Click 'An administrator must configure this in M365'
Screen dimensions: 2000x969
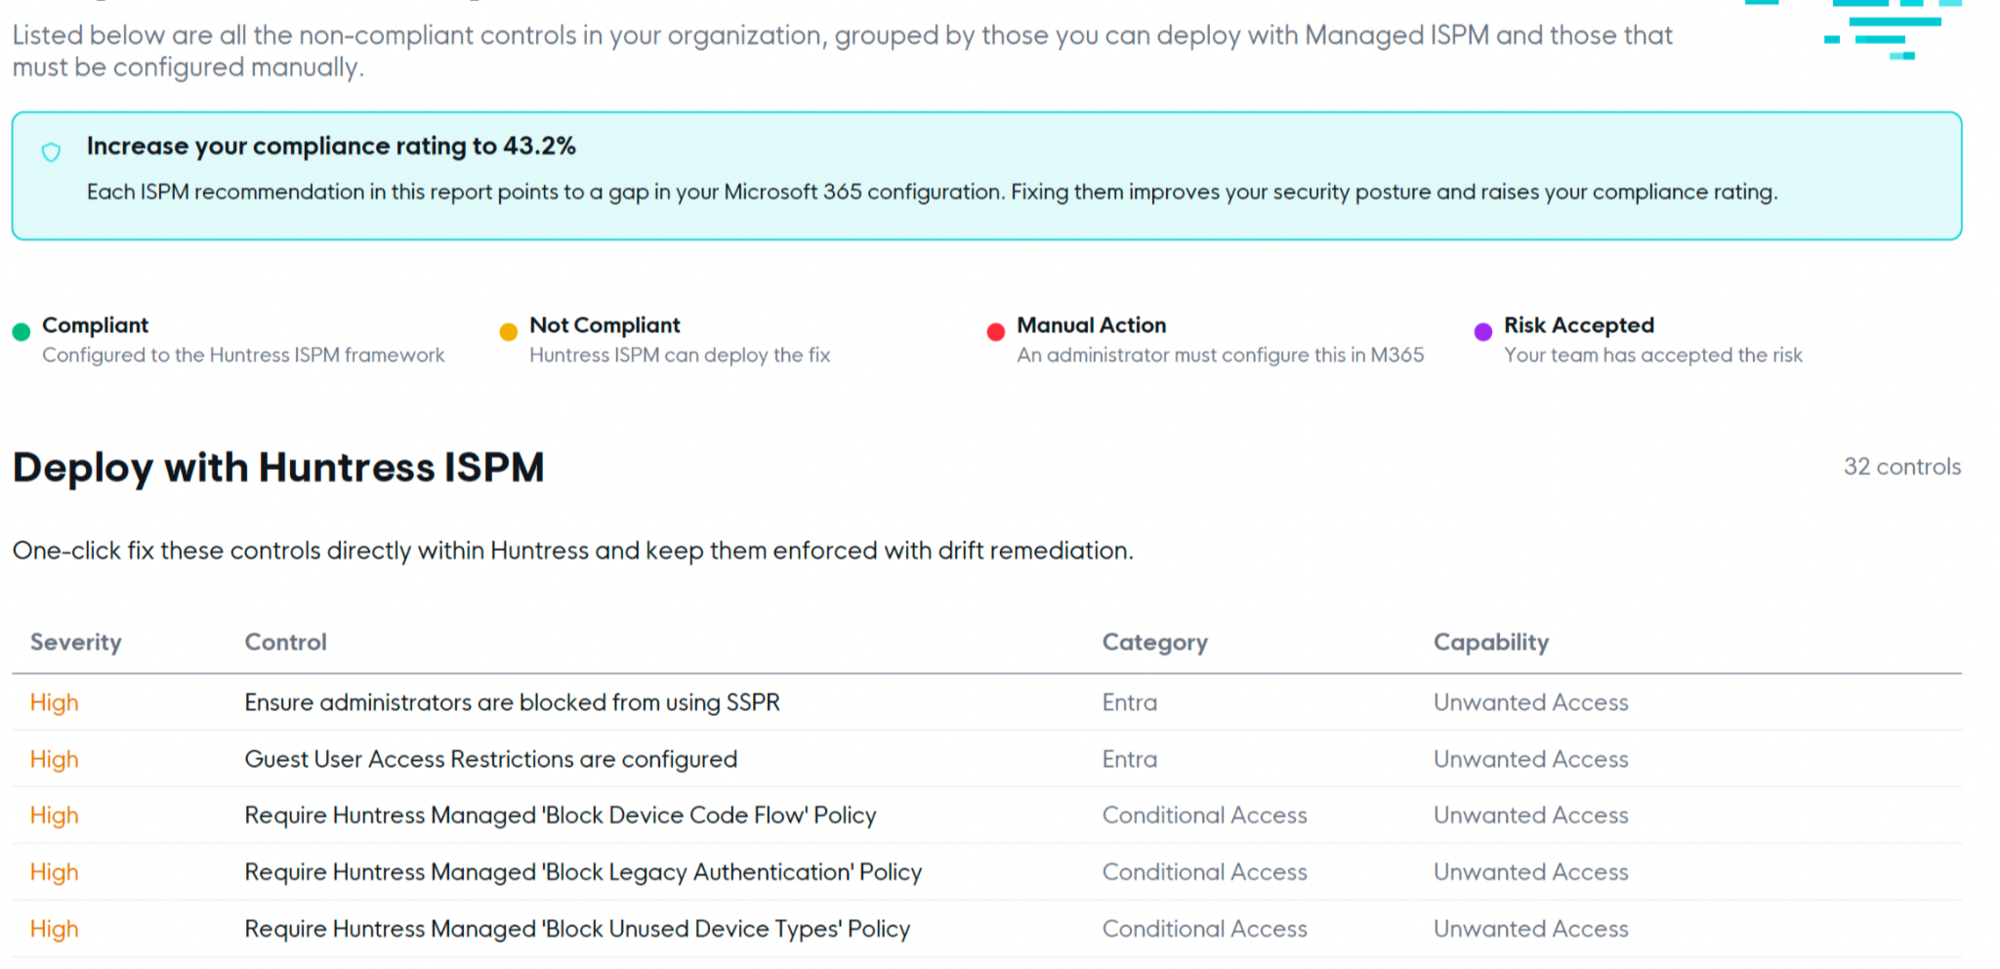coord(1220,355)
